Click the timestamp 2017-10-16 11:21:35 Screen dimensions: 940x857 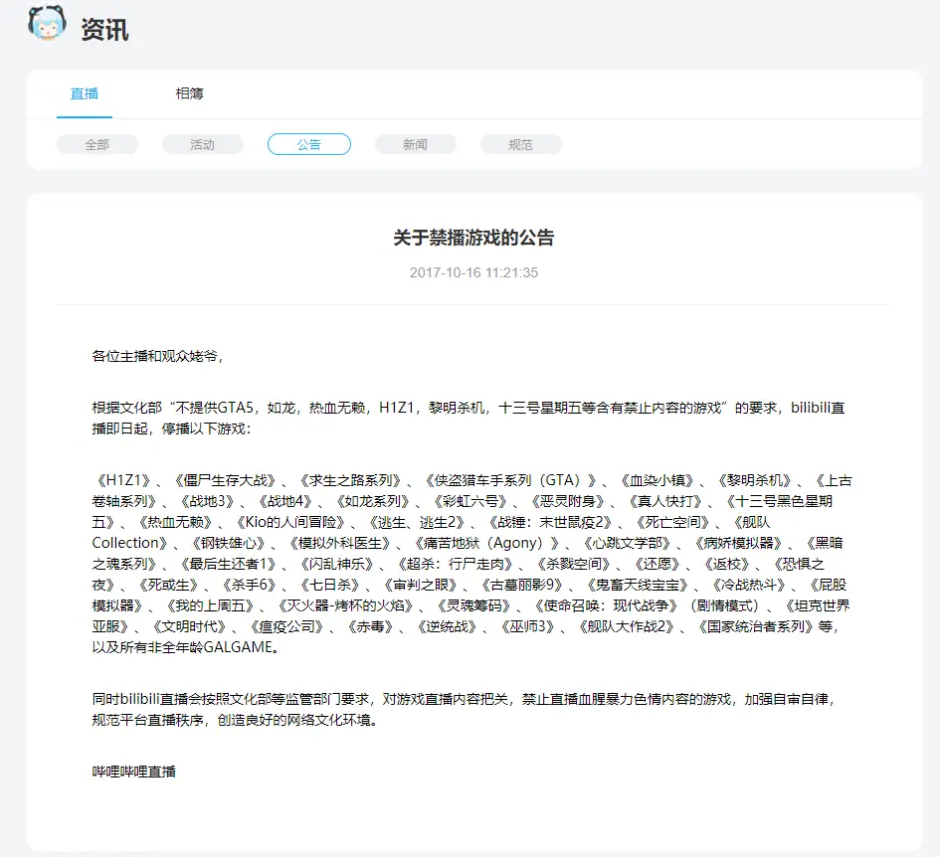coord(473,273)
